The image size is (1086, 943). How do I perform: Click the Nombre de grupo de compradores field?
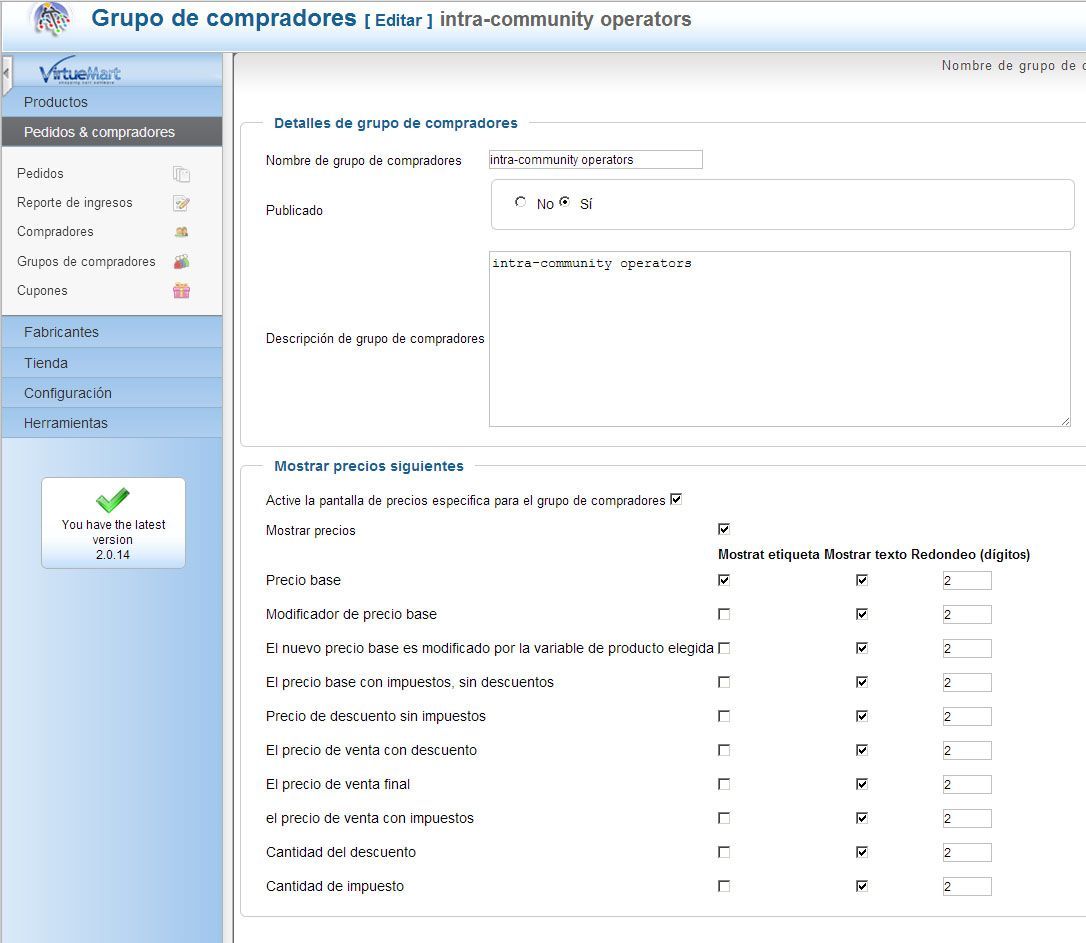[x=596, y=159]
